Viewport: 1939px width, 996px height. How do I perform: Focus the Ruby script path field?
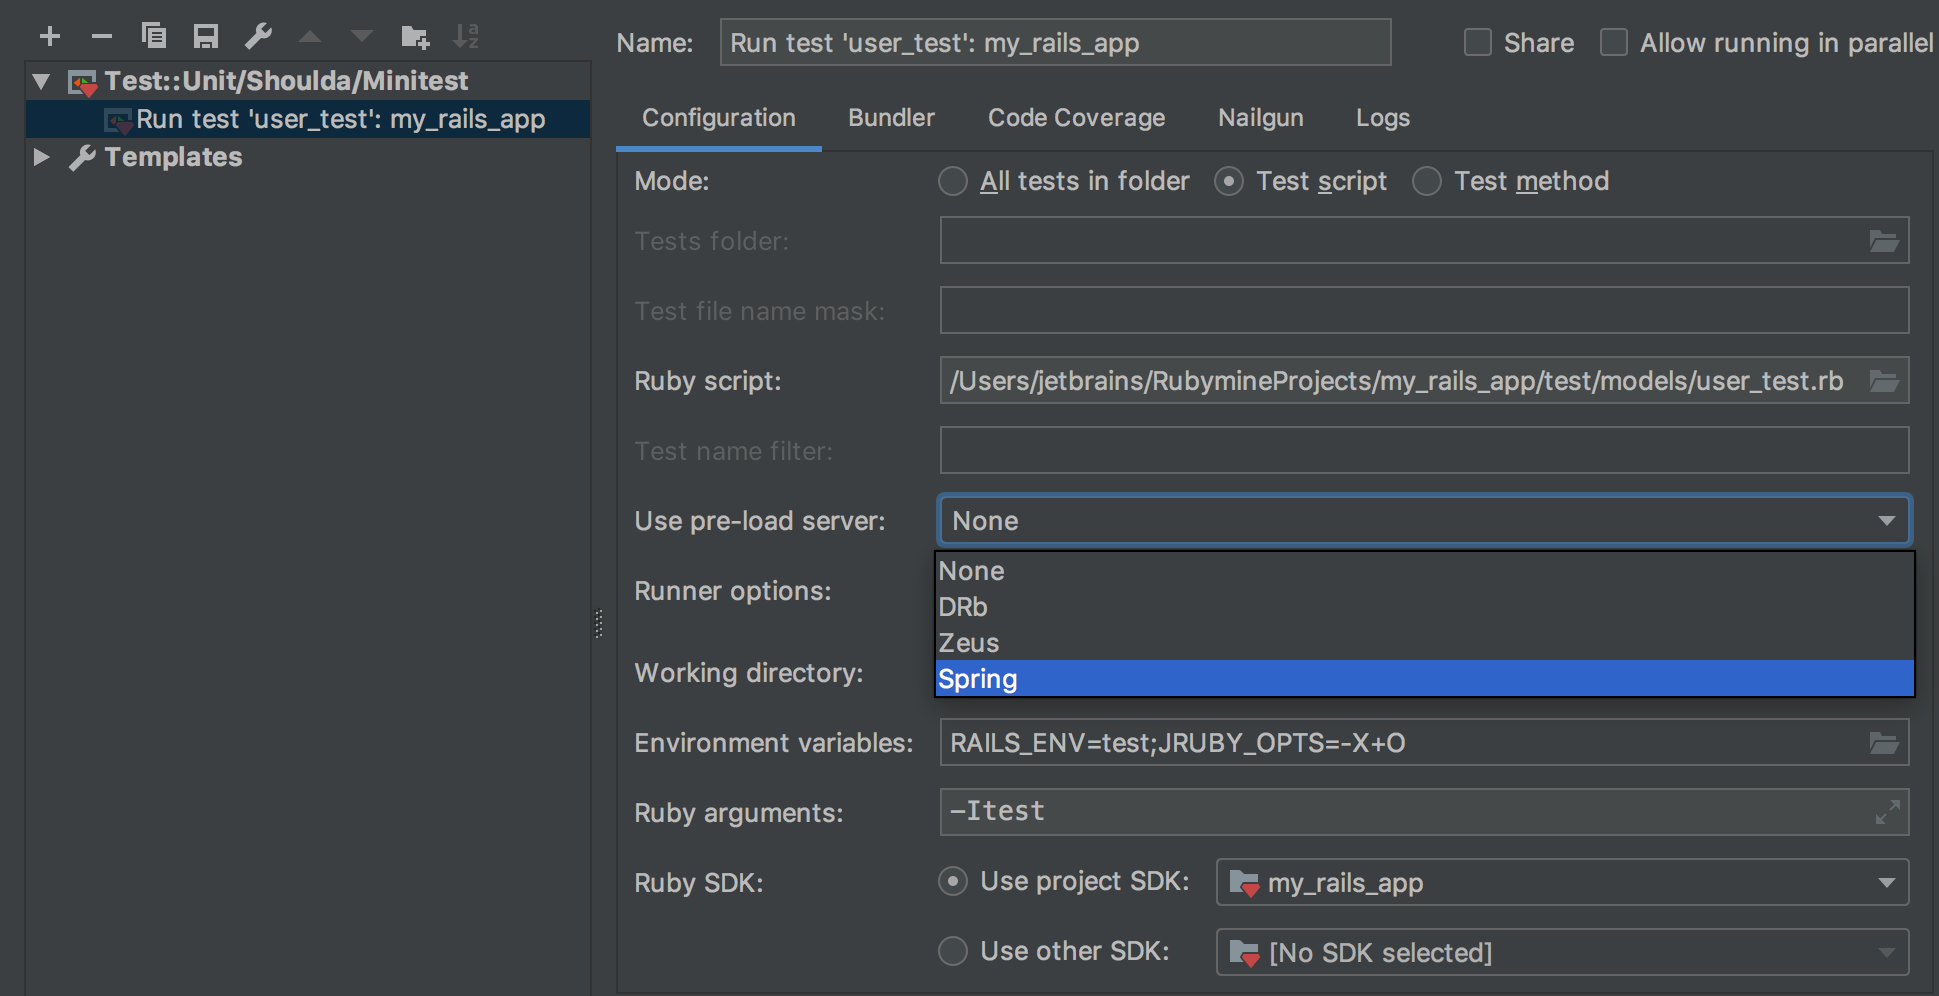click(x=1424, y=381)
